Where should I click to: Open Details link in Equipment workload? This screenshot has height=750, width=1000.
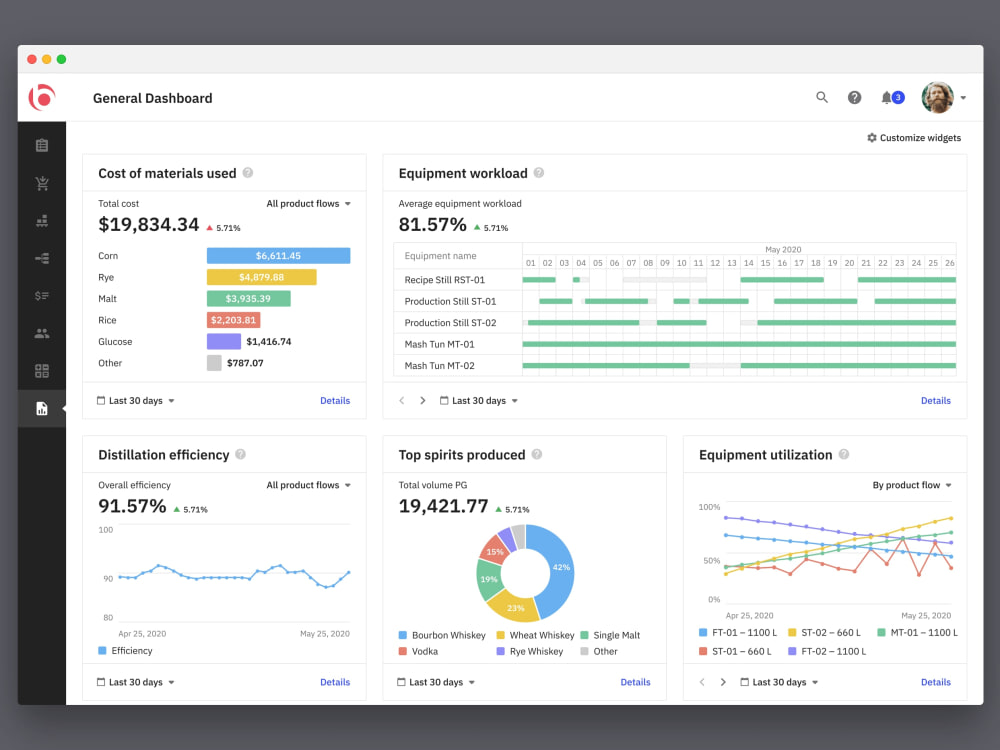coord(936,401)
